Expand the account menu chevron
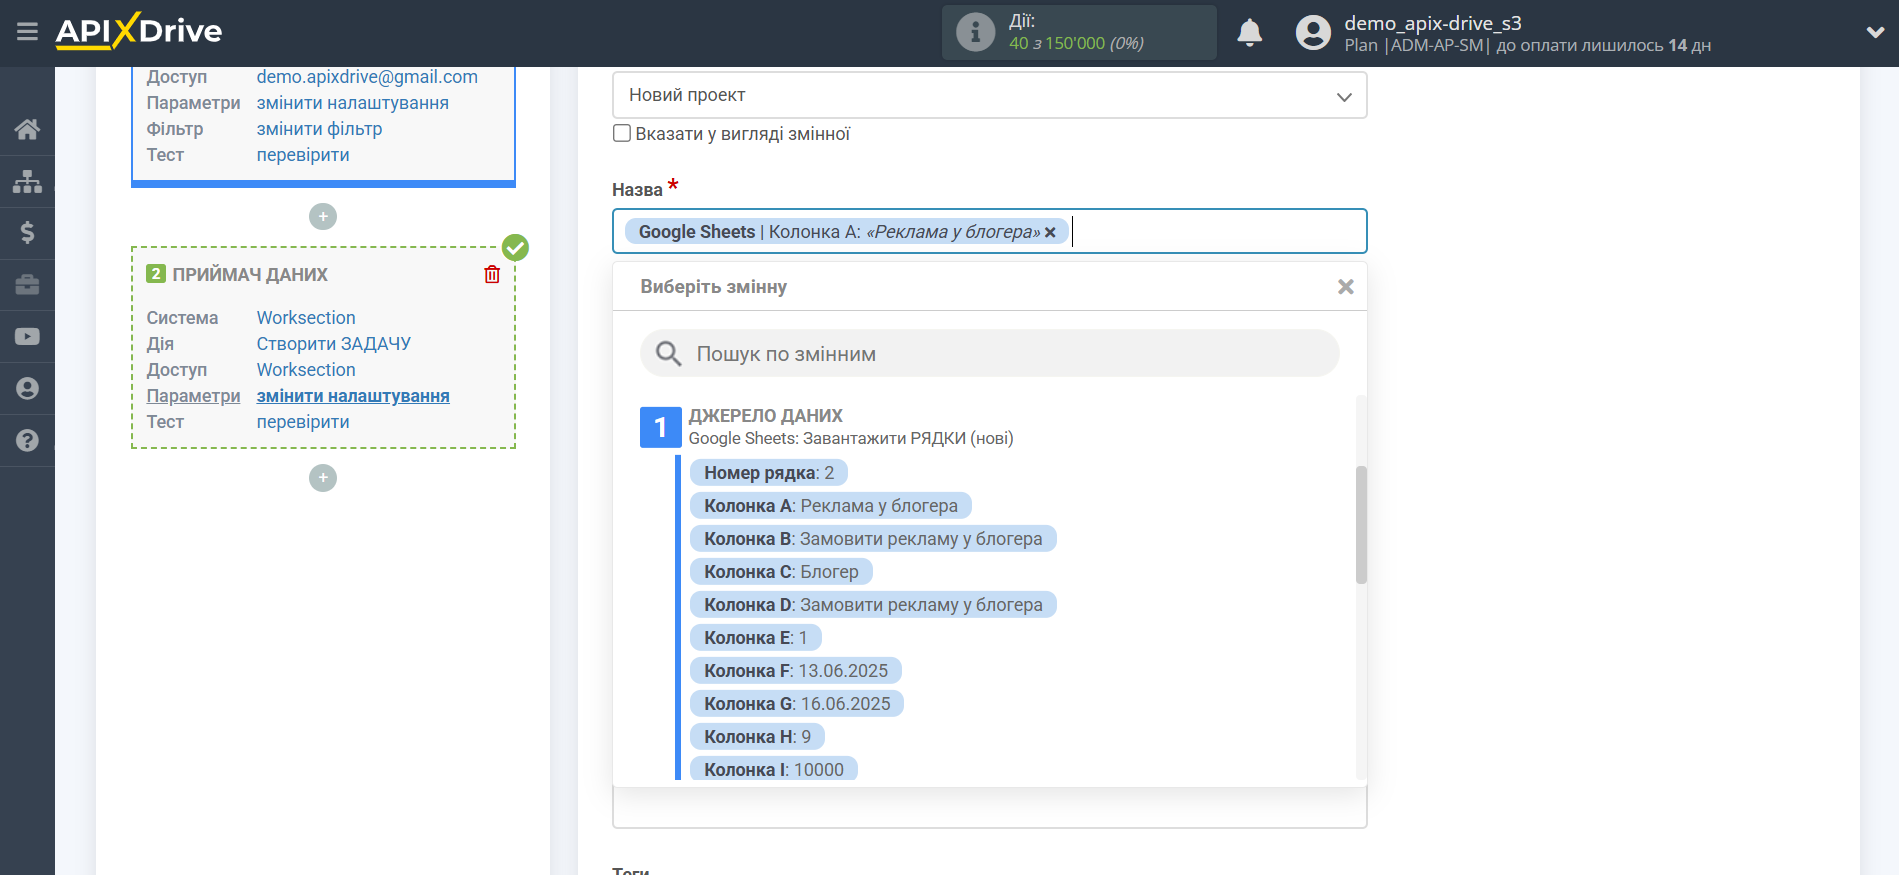 click(1875, 33)
